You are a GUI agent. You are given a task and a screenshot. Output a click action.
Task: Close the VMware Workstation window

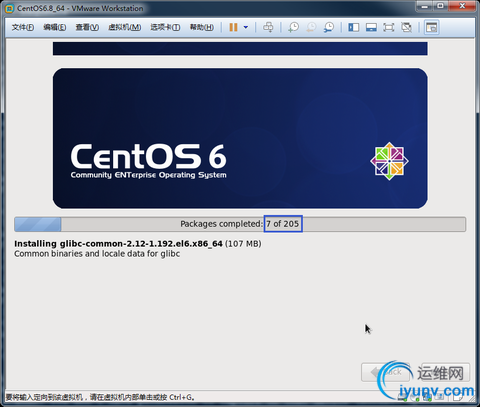(462, 6)
